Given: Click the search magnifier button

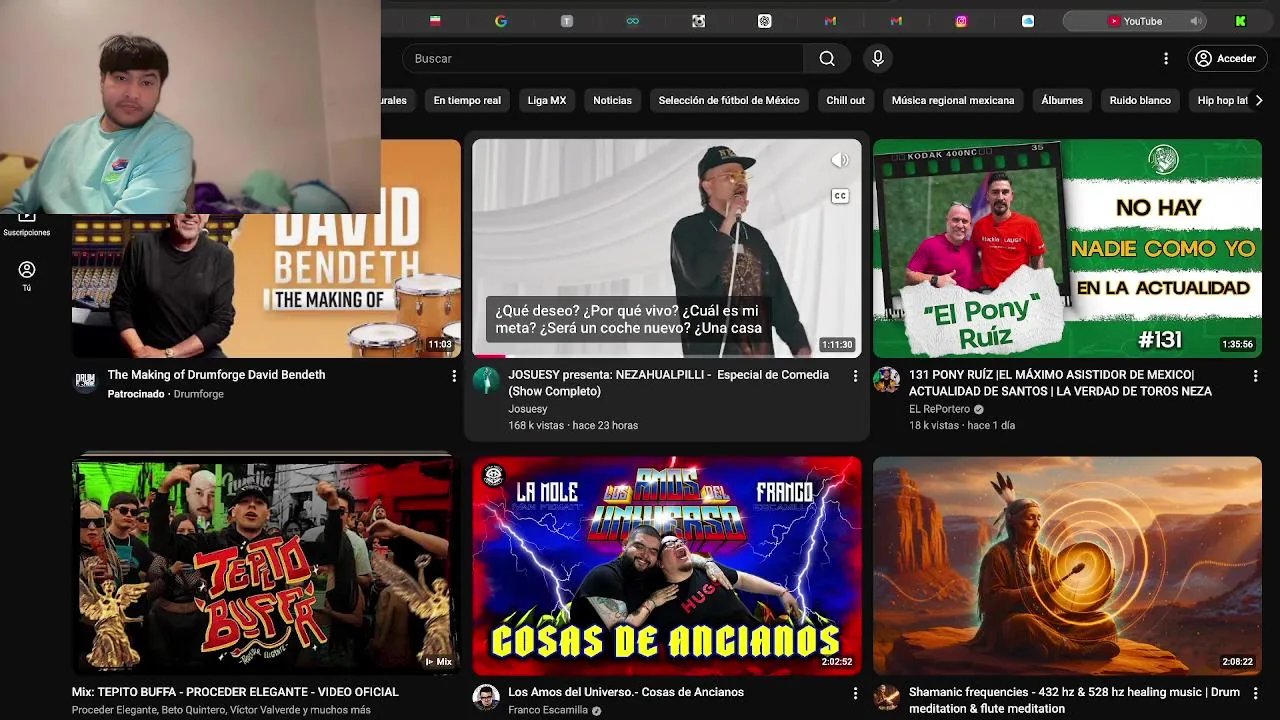Looking at the screenshot, I should pyautogui.click(x=827, y=59).
